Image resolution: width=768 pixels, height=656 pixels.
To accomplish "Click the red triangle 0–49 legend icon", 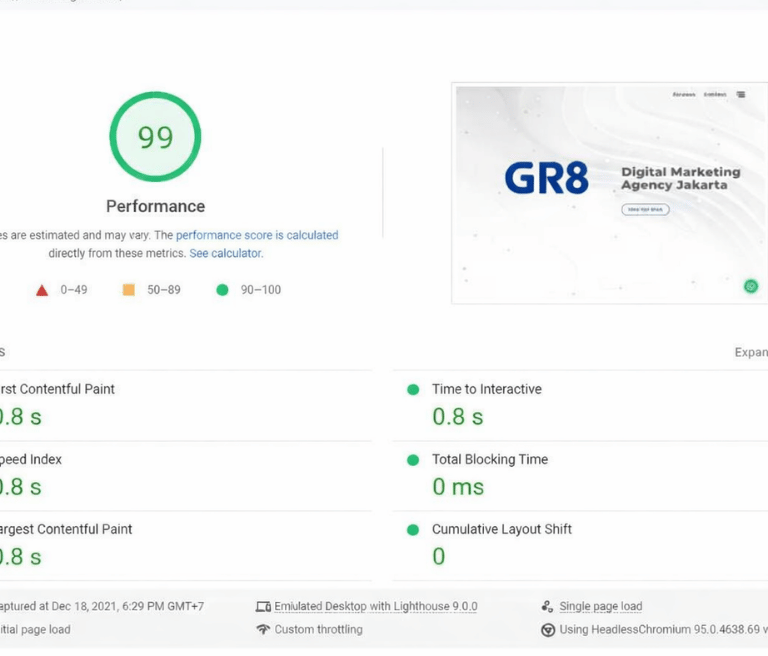I will coord(42,291).
